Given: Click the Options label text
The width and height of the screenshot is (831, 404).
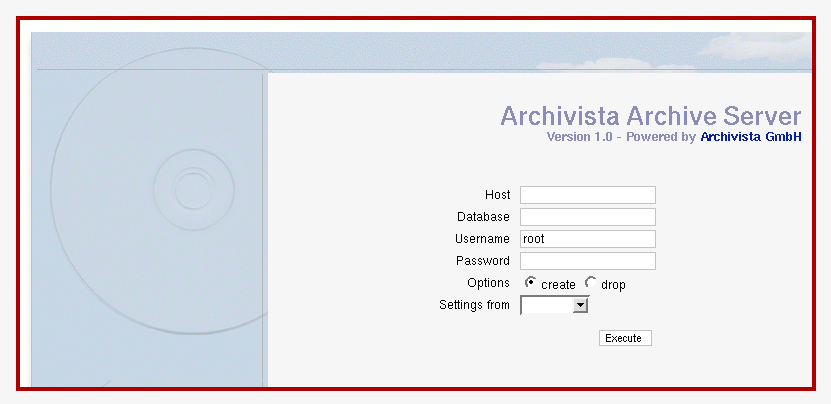Looking at the screenshot, I should pyautogui.click(x=488, y=283).
